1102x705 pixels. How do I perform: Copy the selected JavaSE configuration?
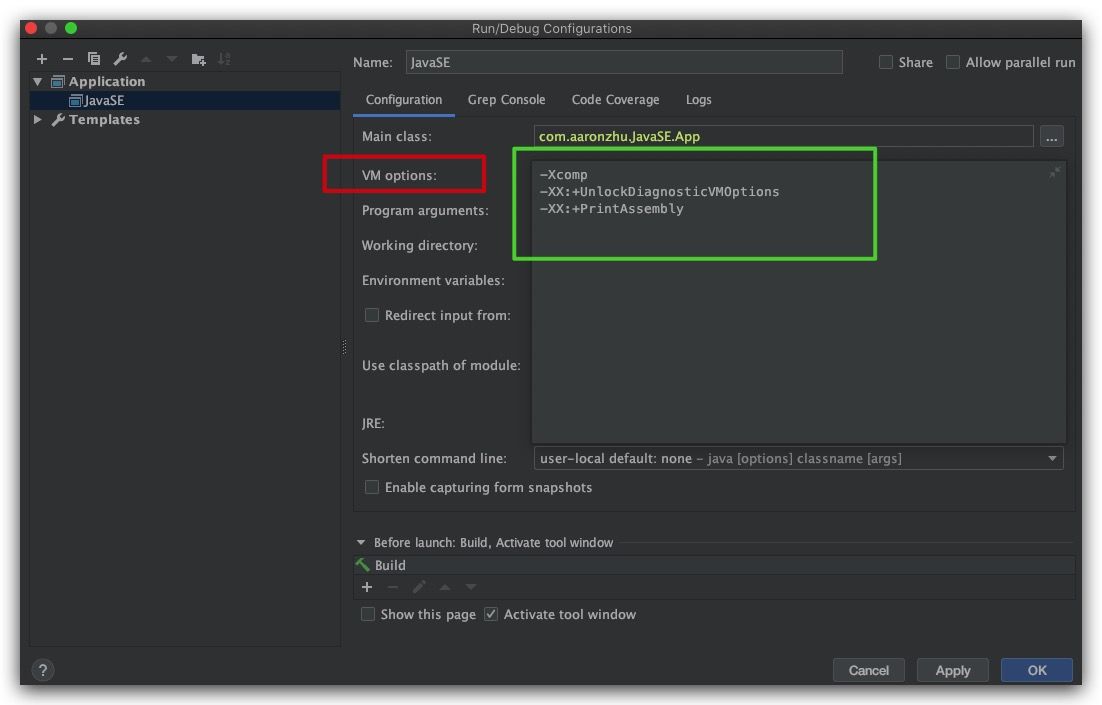click(x=94, y=59)
